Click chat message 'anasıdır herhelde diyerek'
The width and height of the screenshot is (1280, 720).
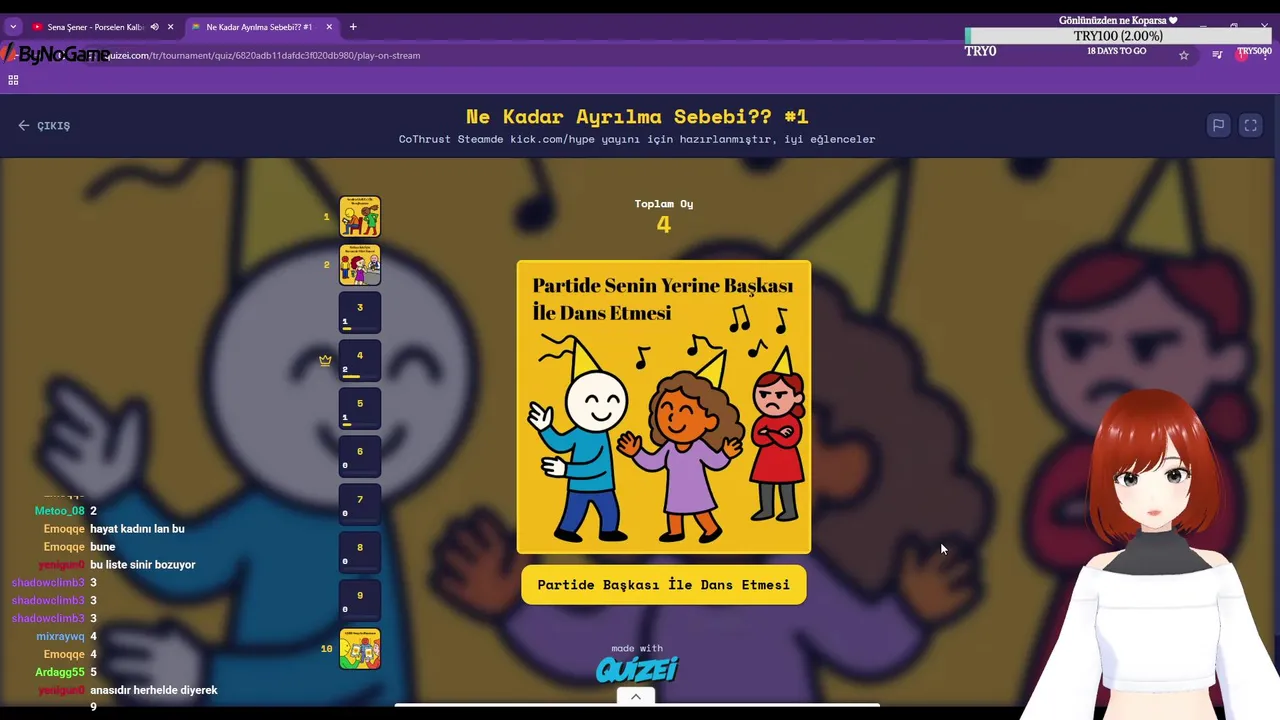(x=153, y=690)
